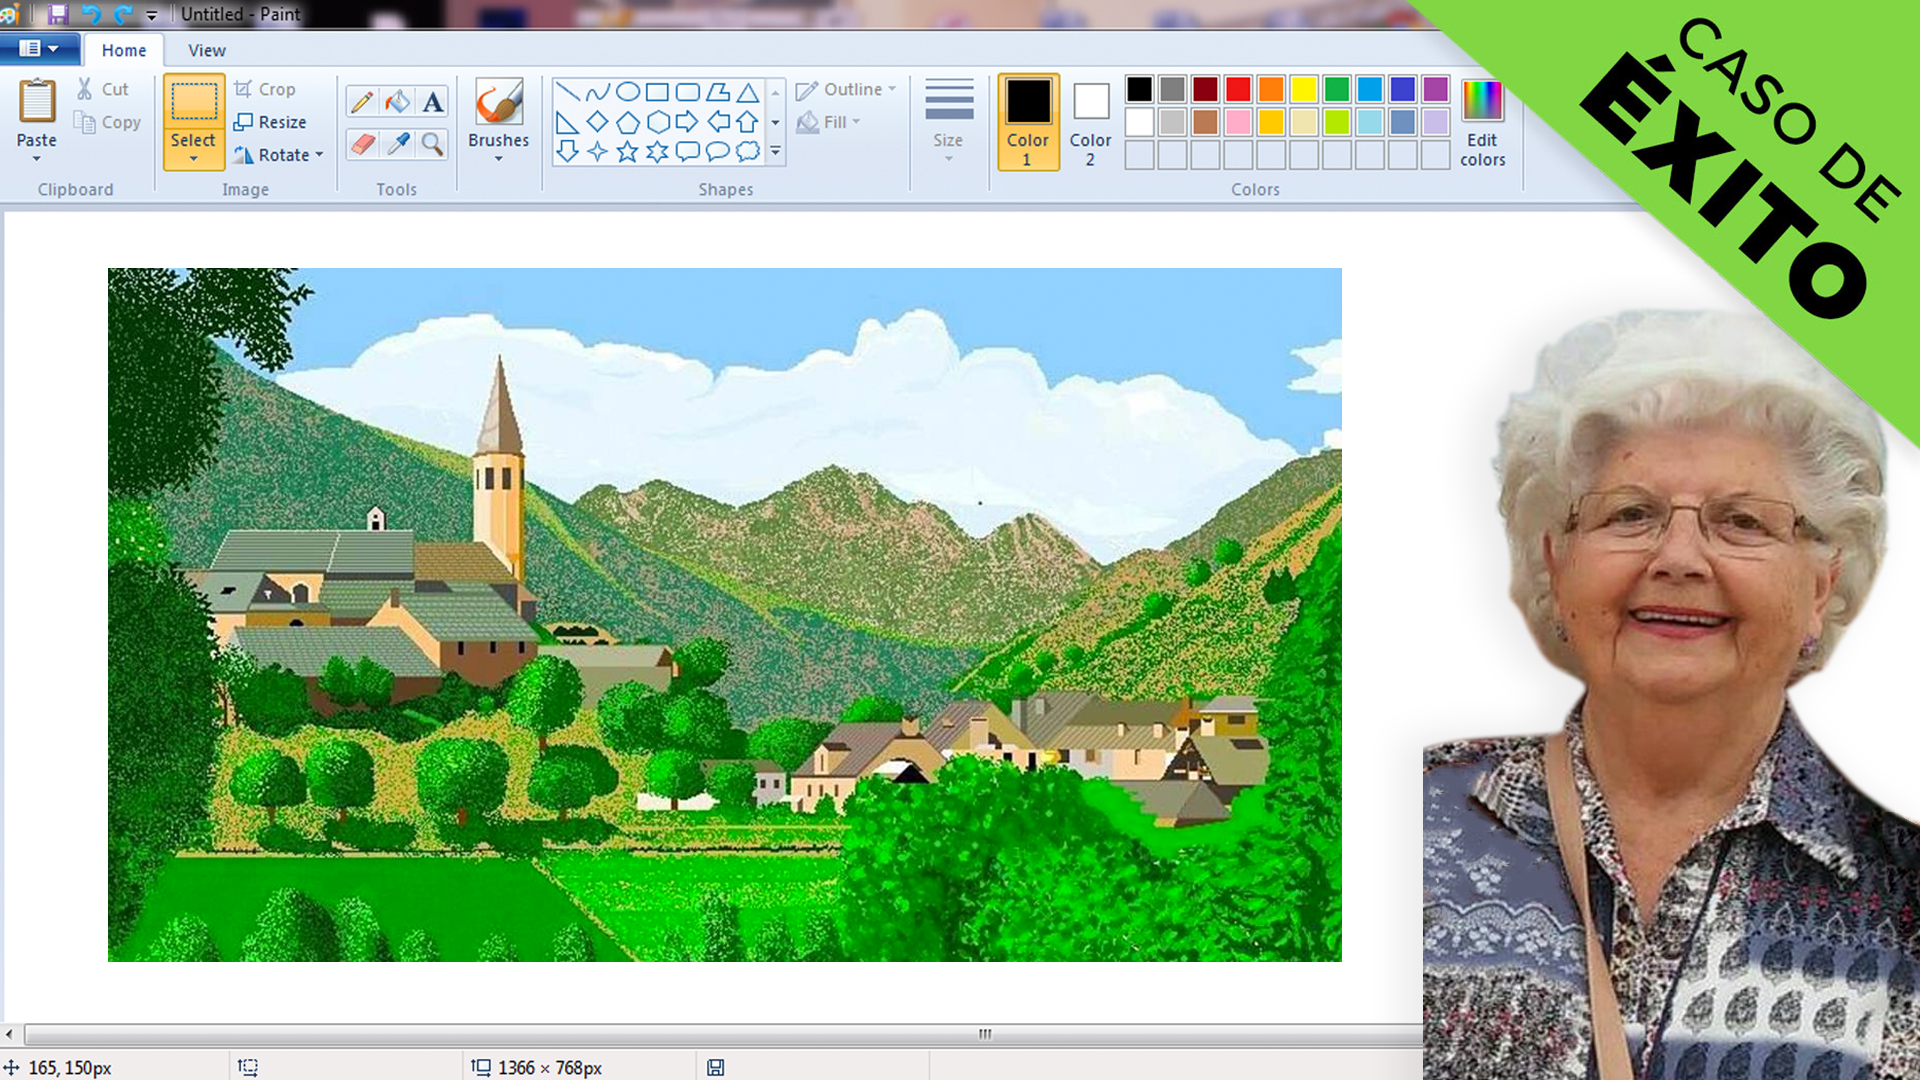Select the Magnifier tool
The height and width of the screenshot is (1080, 1920).
432,144
